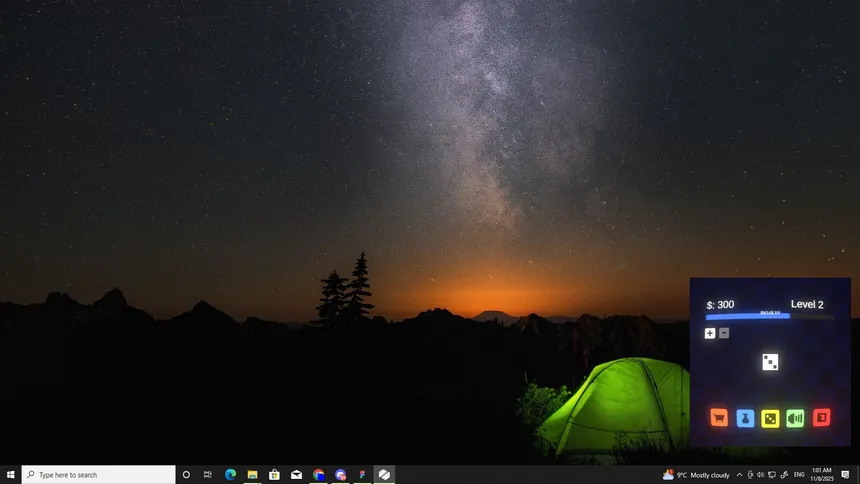Open Figma from the taskbar

click(x=362, y=475)
